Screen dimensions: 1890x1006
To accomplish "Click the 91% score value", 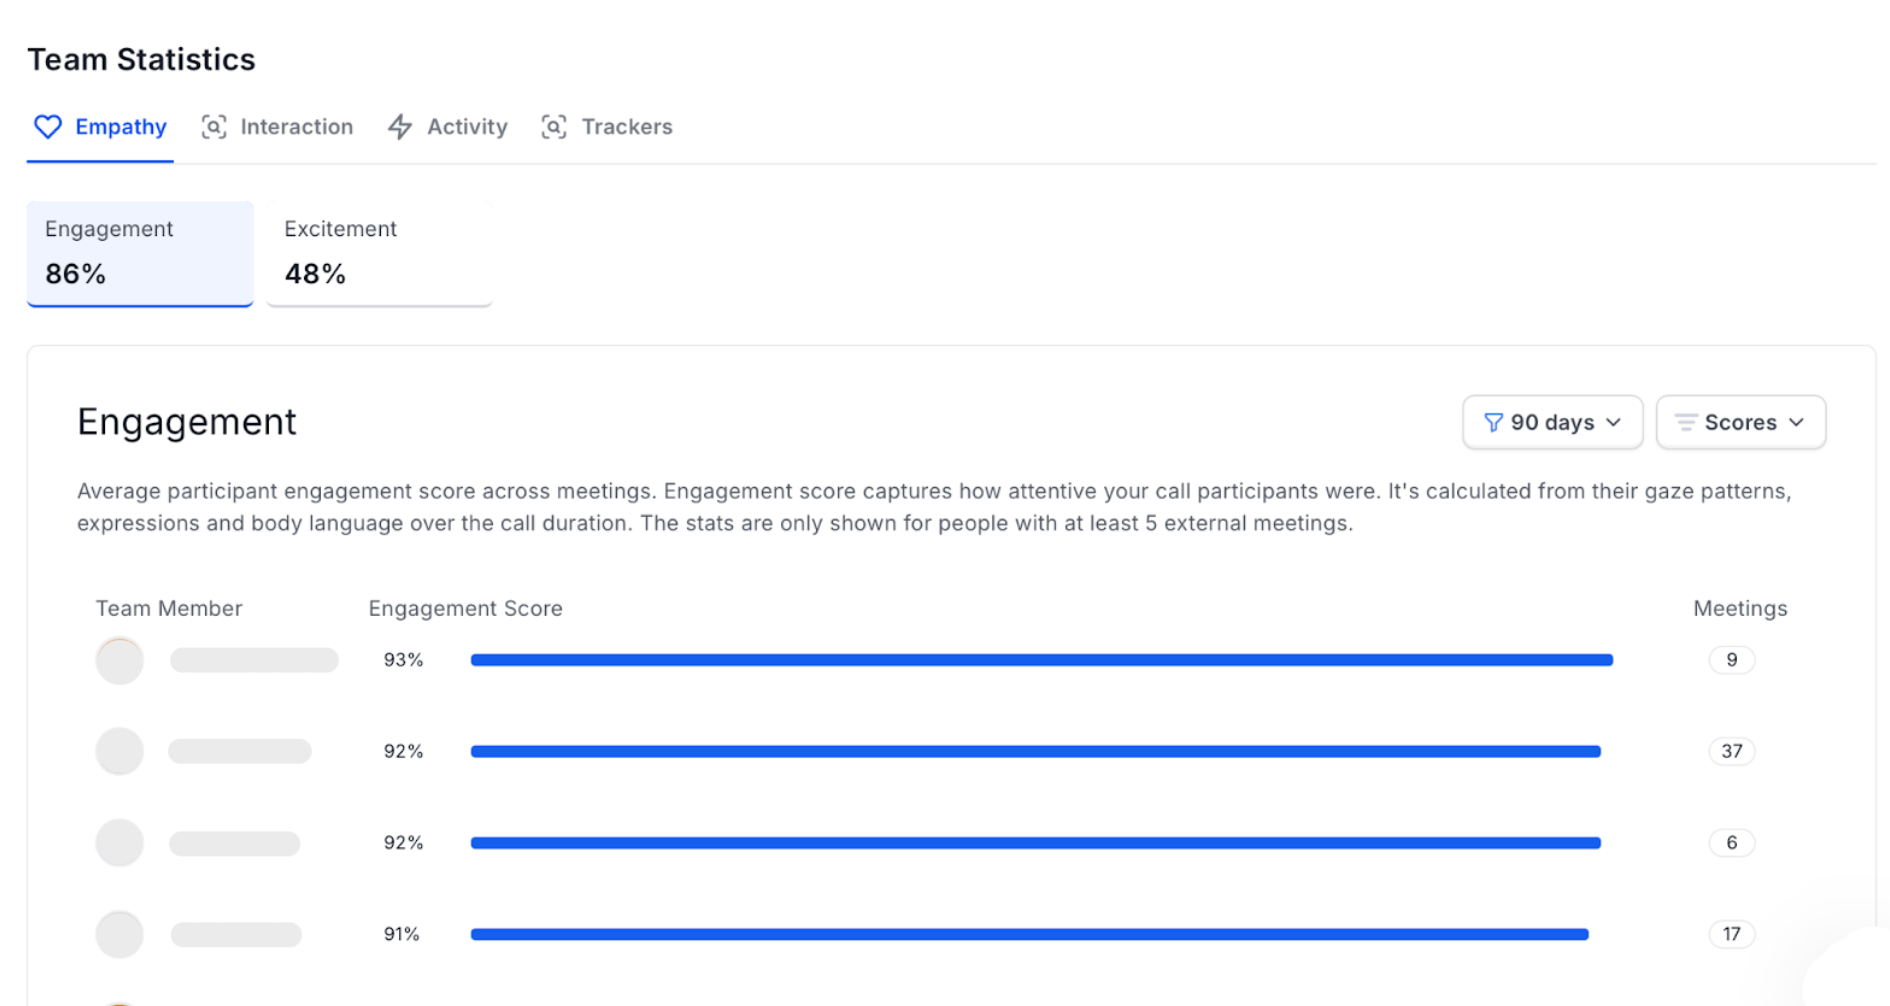I will pos(402,935).
